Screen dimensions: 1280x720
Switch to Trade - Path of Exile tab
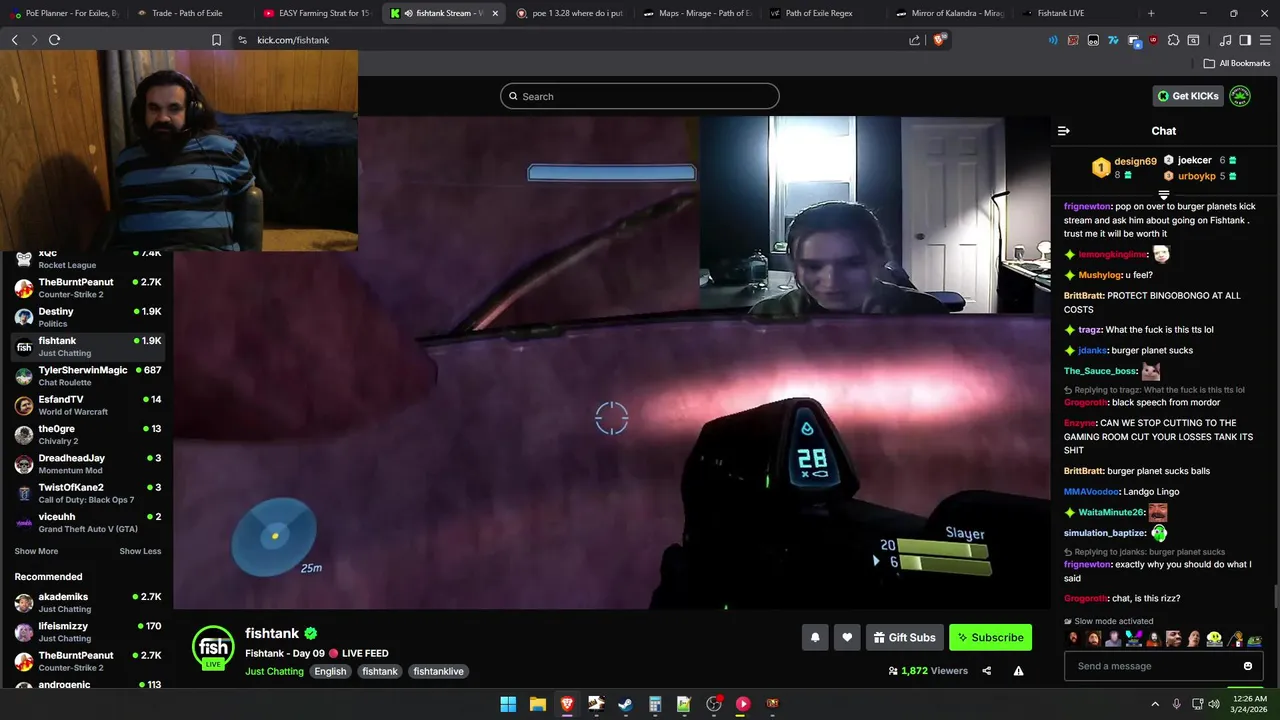coord(187,13)
